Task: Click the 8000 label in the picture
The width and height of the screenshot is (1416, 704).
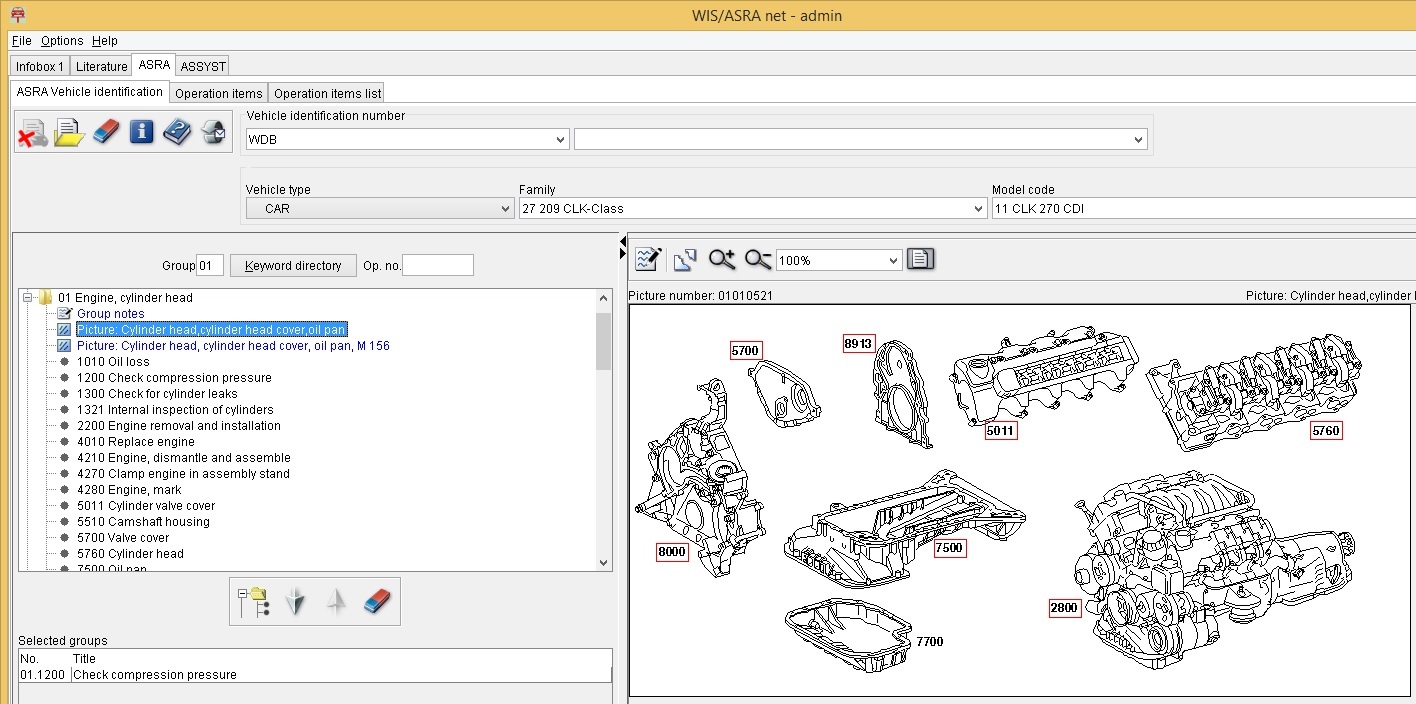Action: pos(672,552)
